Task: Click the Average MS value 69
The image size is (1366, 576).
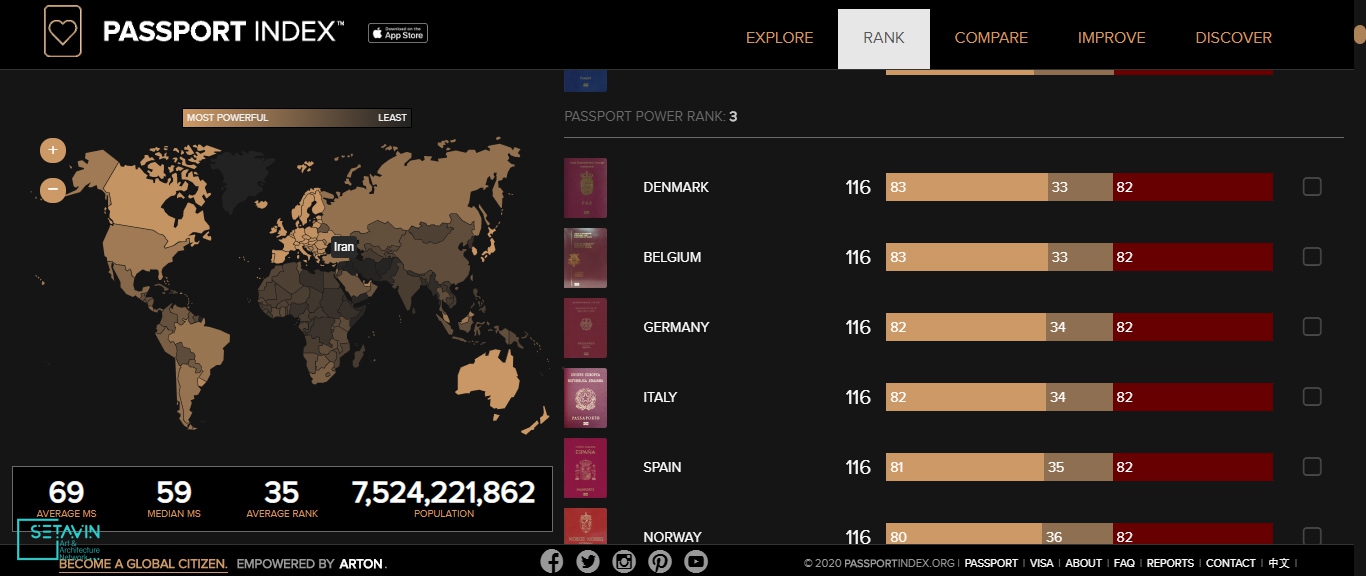Action: 66,492
